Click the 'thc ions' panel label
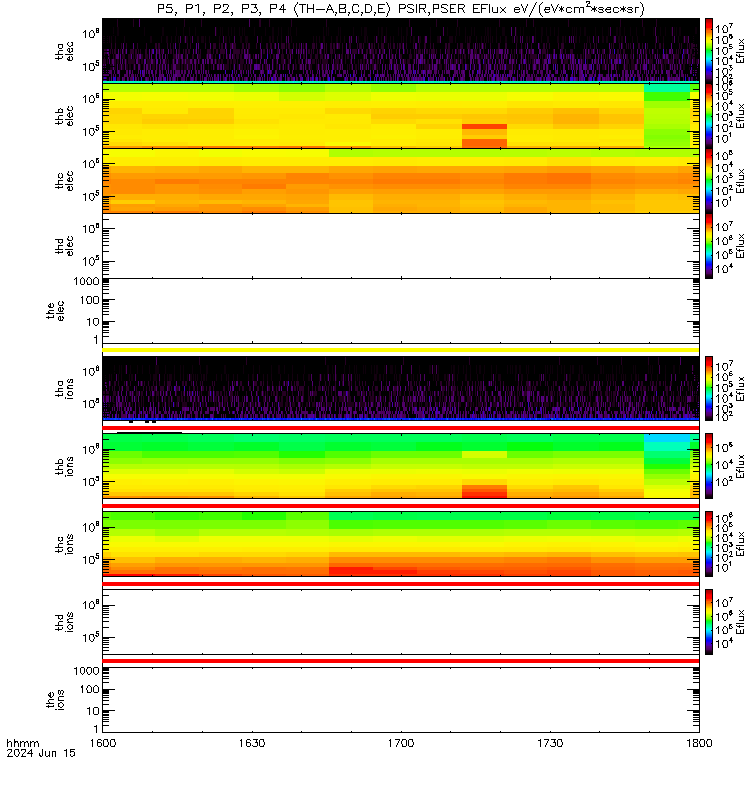750x800 pixels. coord(64,544)
